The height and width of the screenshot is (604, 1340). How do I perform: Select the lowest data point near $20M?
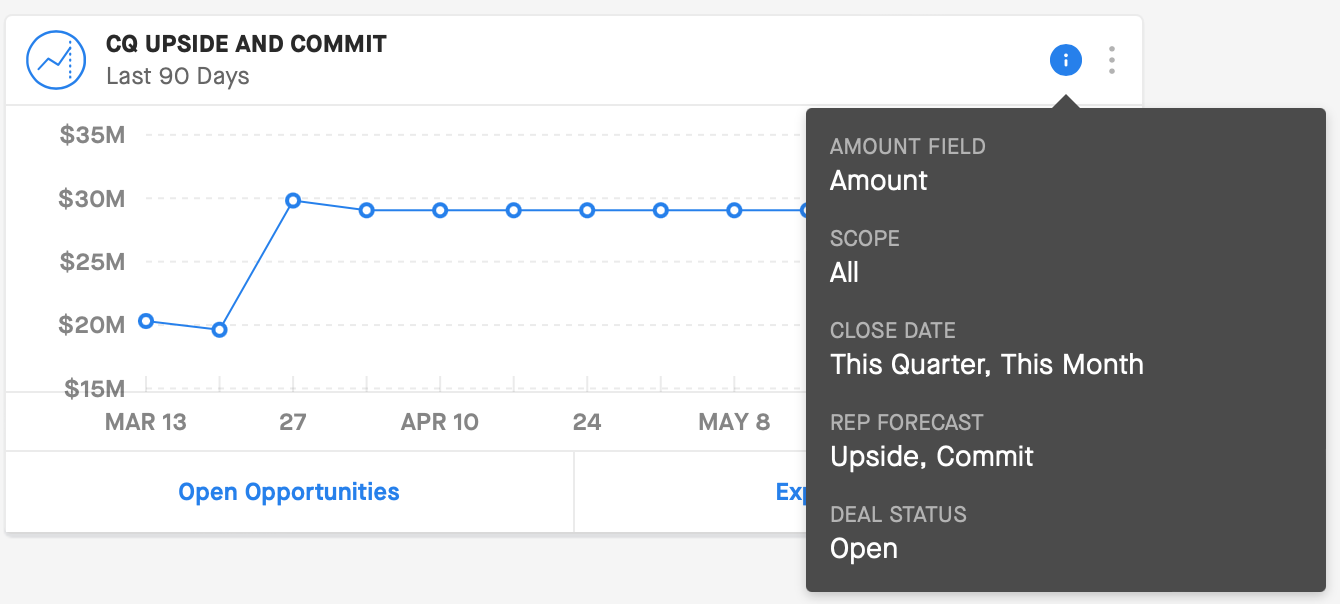[220, 329]
